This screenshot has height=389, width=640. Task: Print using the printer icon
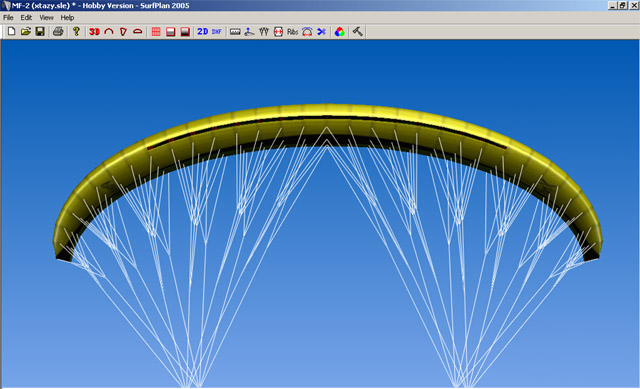pos(58,31)
